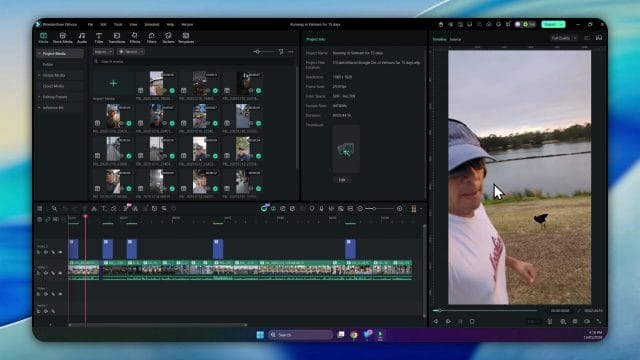The width and height of the screenshot is (640, 360).
Task: Mute the Audio 1 track
Action: tap(46, 311)
